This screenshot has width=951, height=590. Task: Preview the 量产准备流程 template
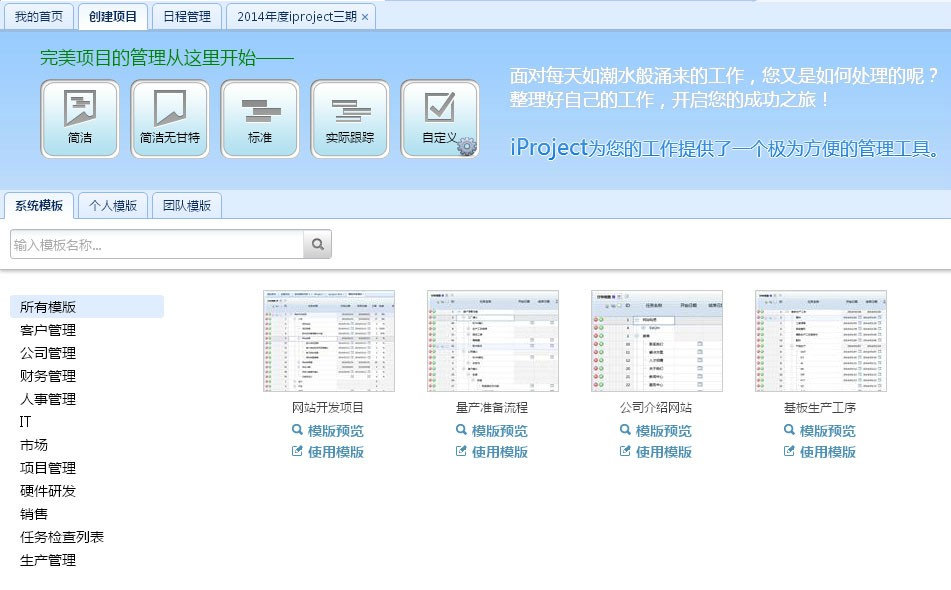click(x=492, y=431)
